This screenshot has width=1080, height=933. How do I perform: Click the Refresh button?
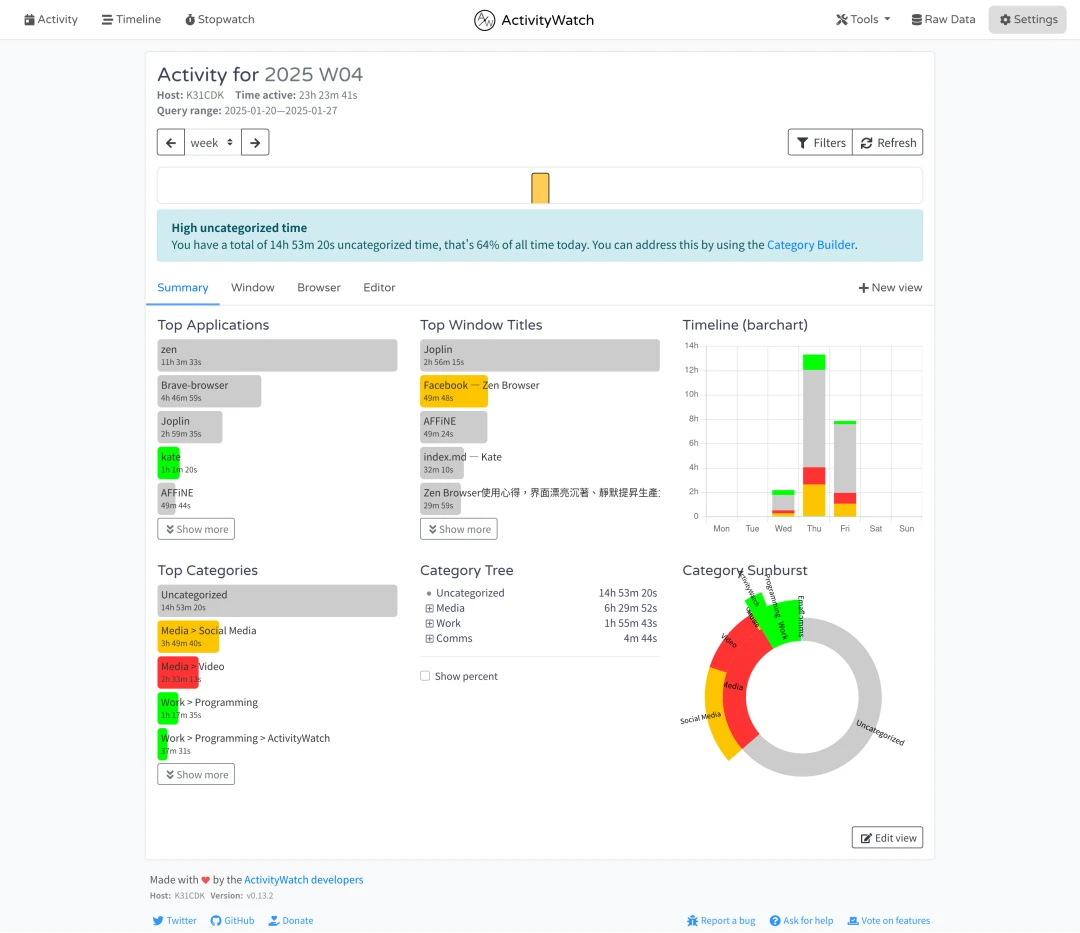[888, 143]
